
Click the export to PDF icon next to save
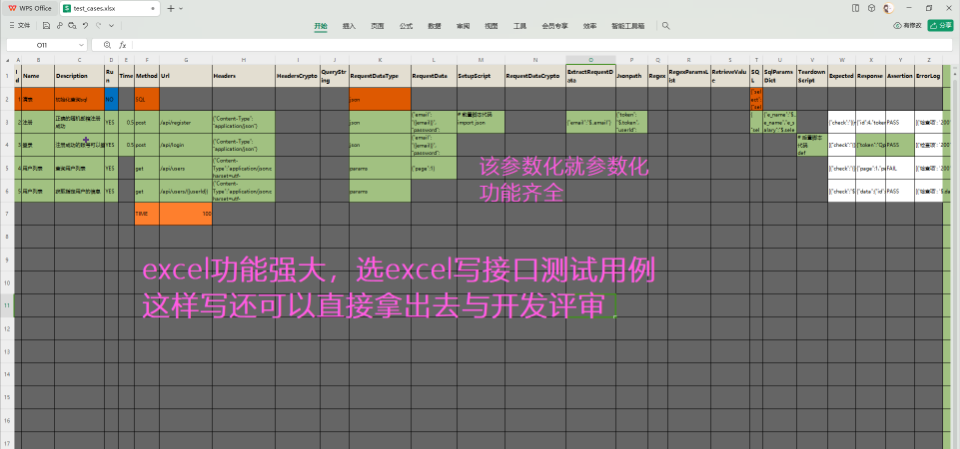(59, 26)
